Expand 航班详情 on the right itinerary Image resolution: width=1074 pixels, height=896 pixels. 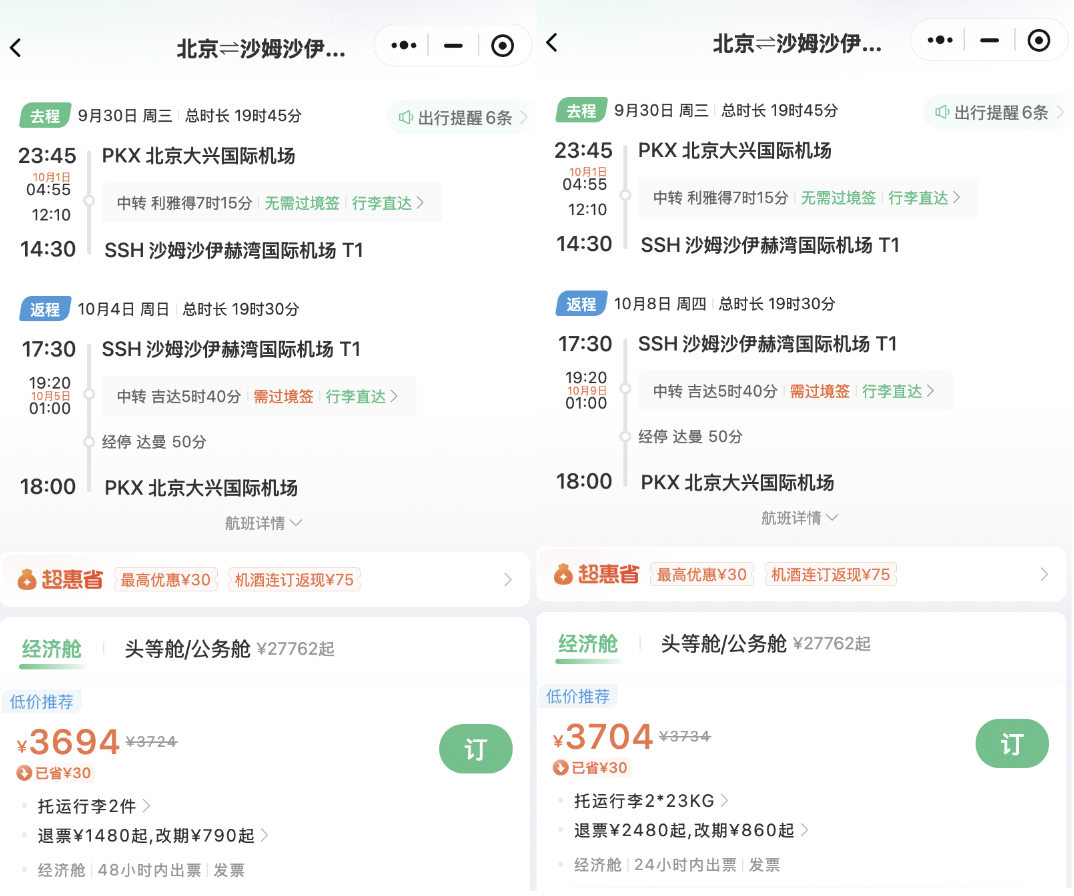(x=800, y=517)
